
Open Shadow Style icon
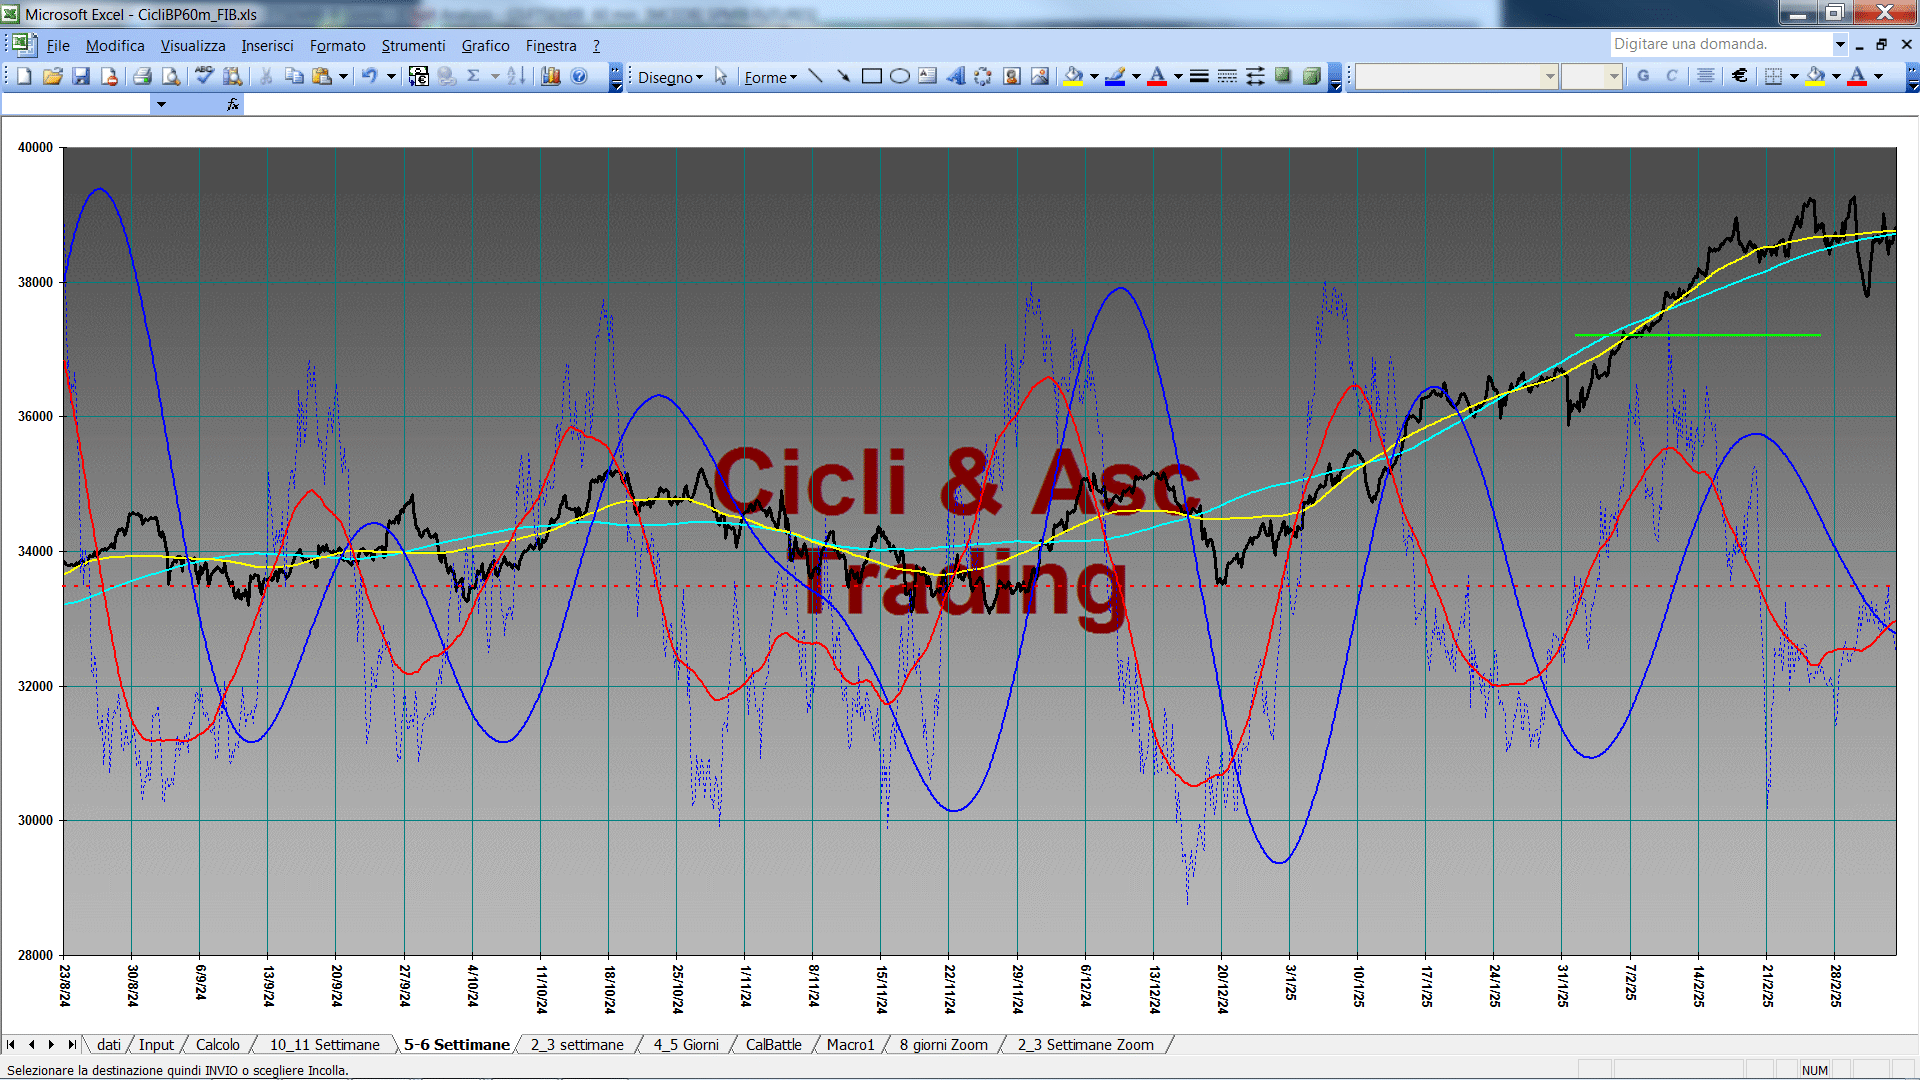coord(1283,76)
